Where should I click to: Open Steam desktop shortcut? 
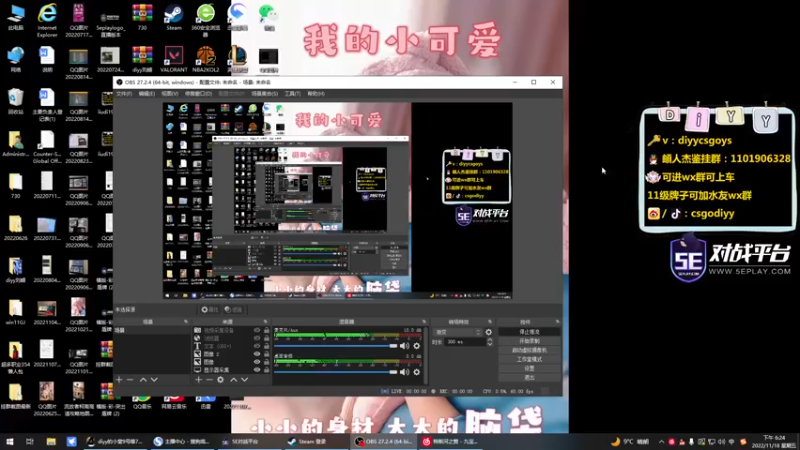(174, 18)
